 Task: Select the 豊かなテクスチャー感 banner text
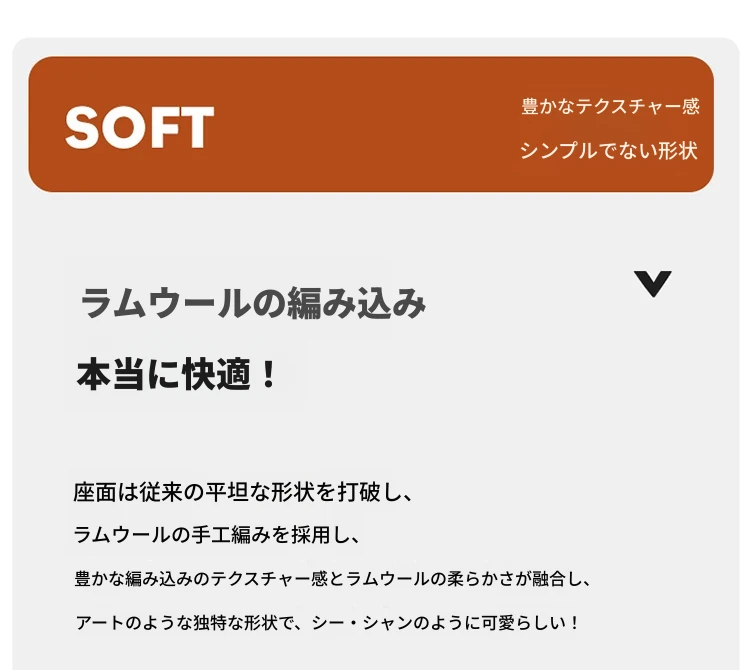pyautogui.click(x=610, y=106)
